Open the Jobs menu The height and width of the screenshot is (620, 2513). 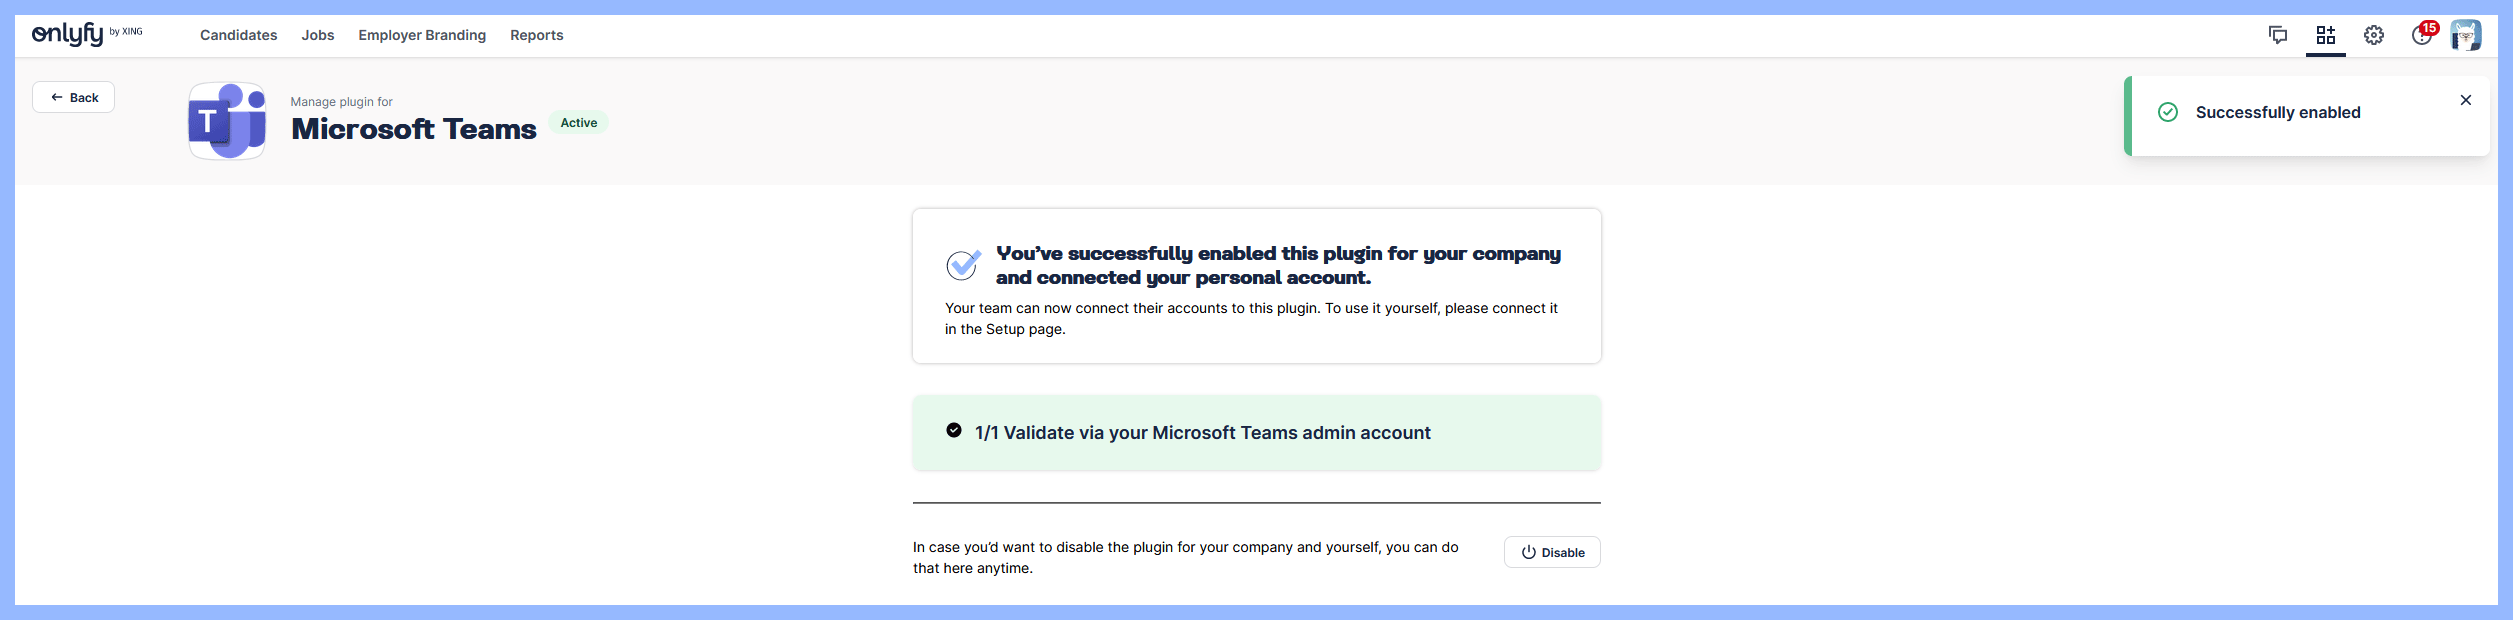click(317, 35)
